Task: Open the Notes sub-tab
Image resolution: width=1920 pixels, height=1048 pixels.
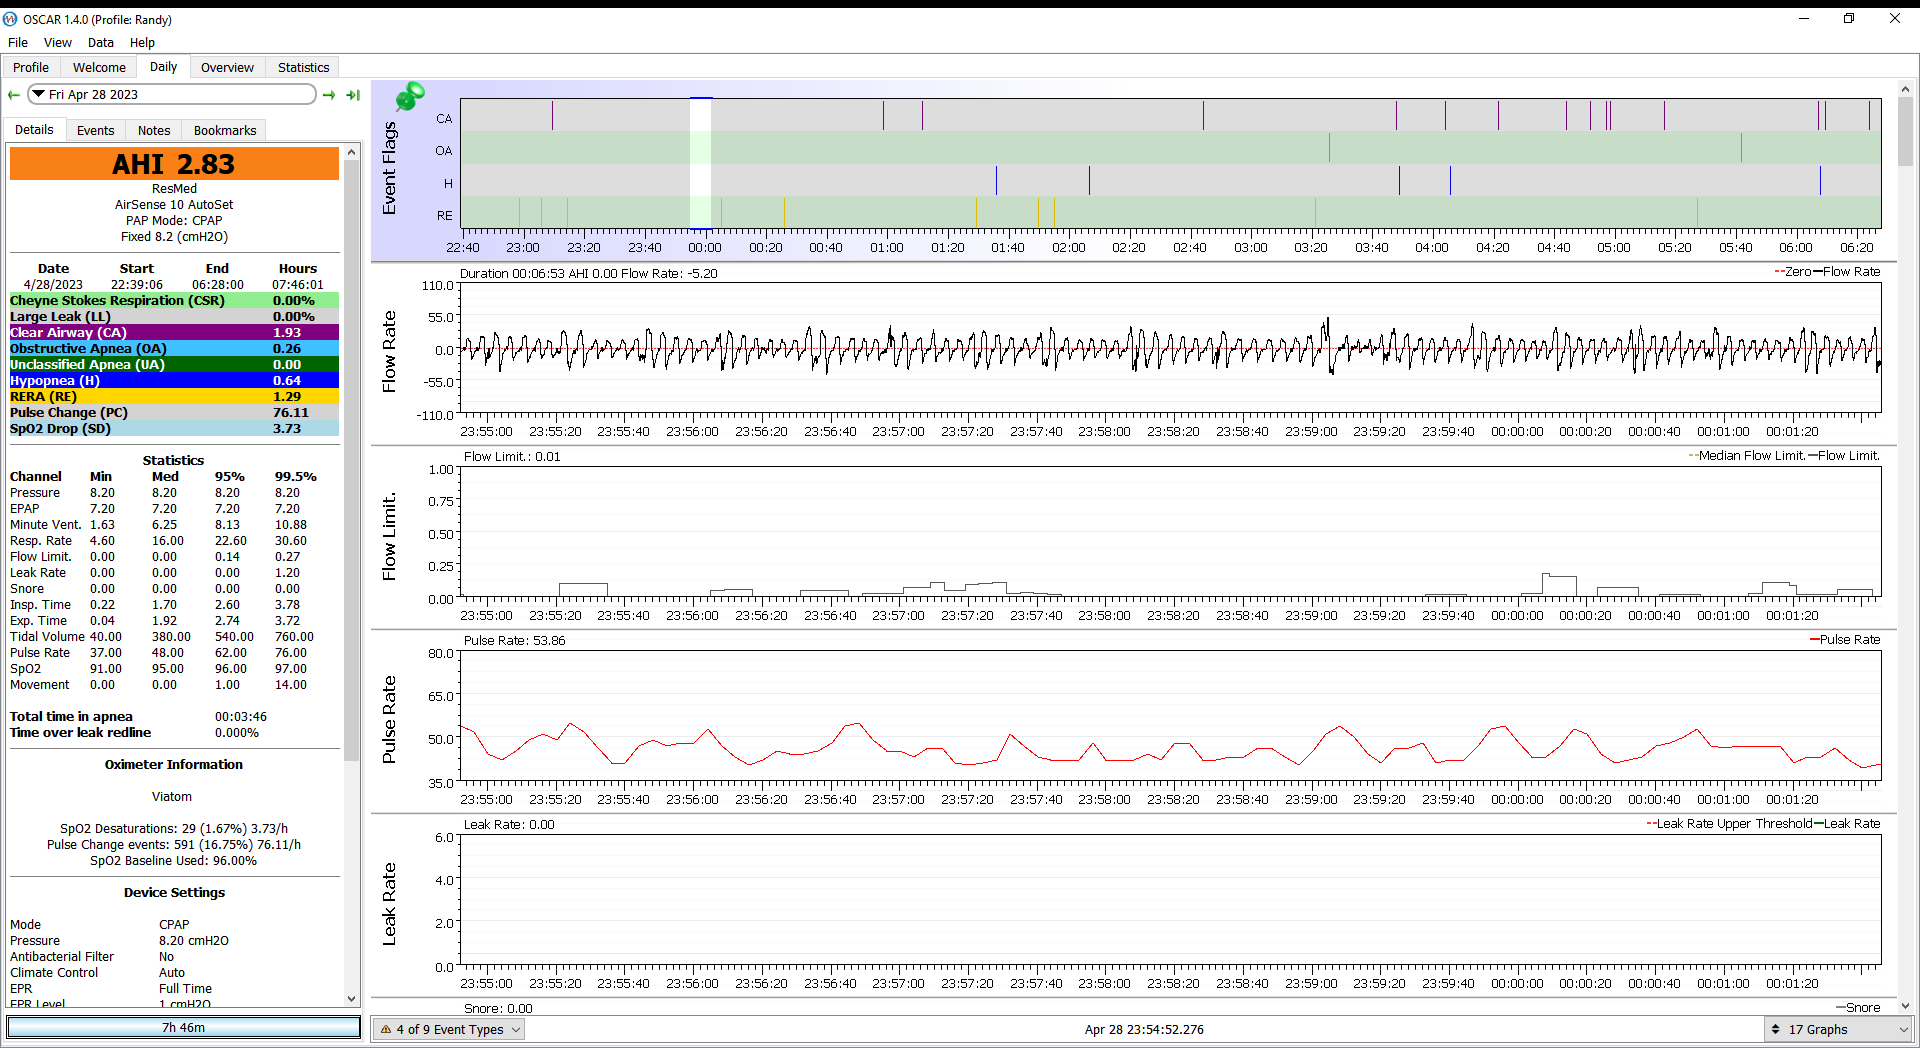Action: [154, 130]
